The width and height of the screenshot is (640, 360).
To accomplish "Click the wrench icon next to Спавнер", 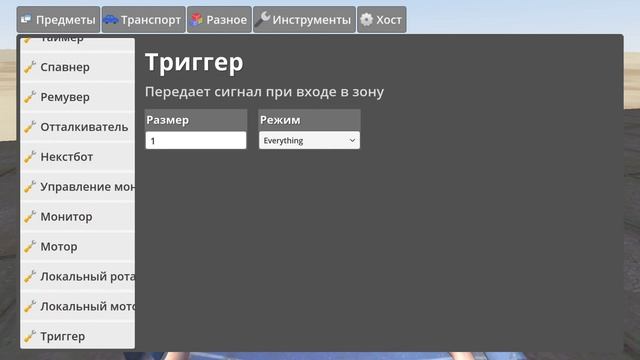I will (x=30, y=67).
